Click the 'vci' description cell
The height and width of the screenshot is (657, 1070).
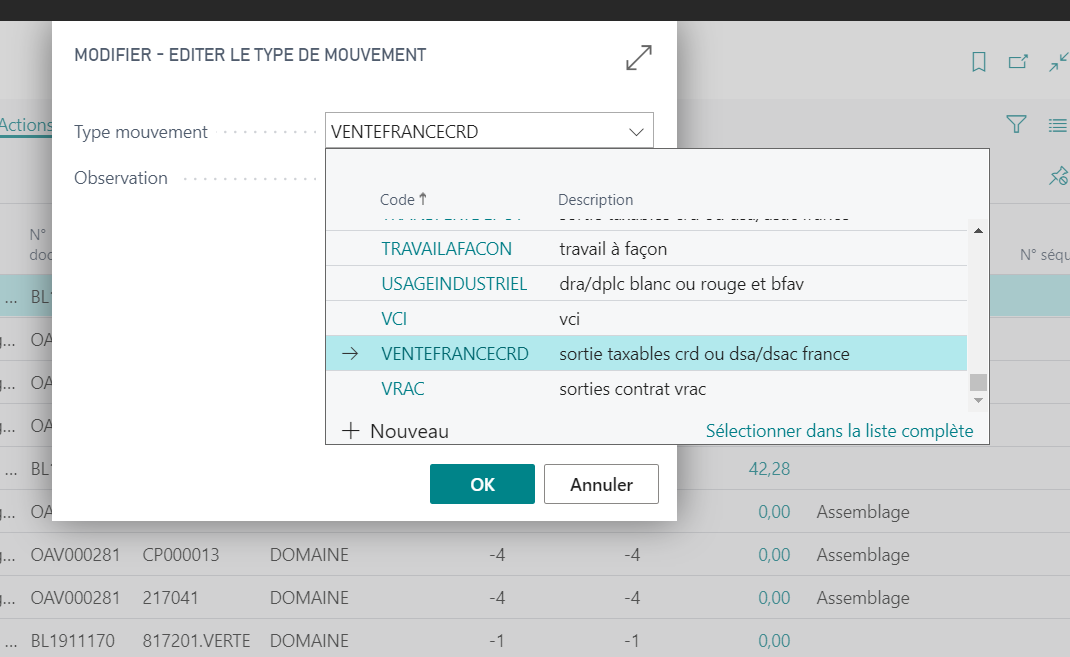tap(569, 319)
